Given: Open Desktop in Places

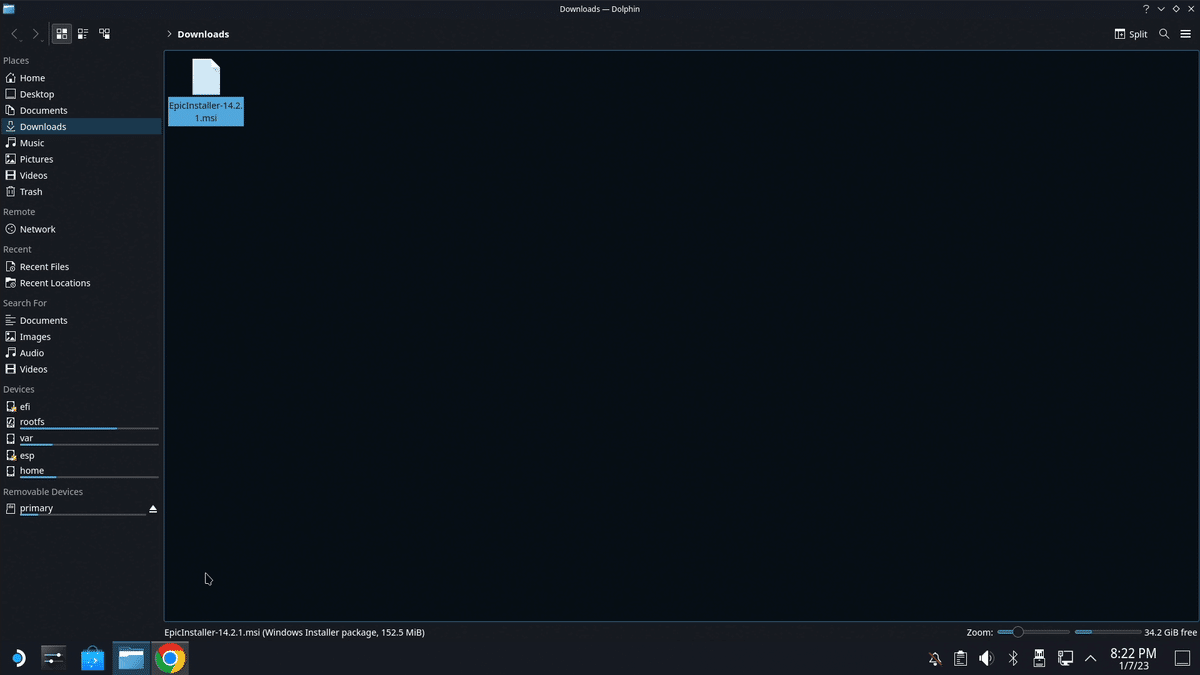Looking at the screenshot, I should (x=80, y=94).
